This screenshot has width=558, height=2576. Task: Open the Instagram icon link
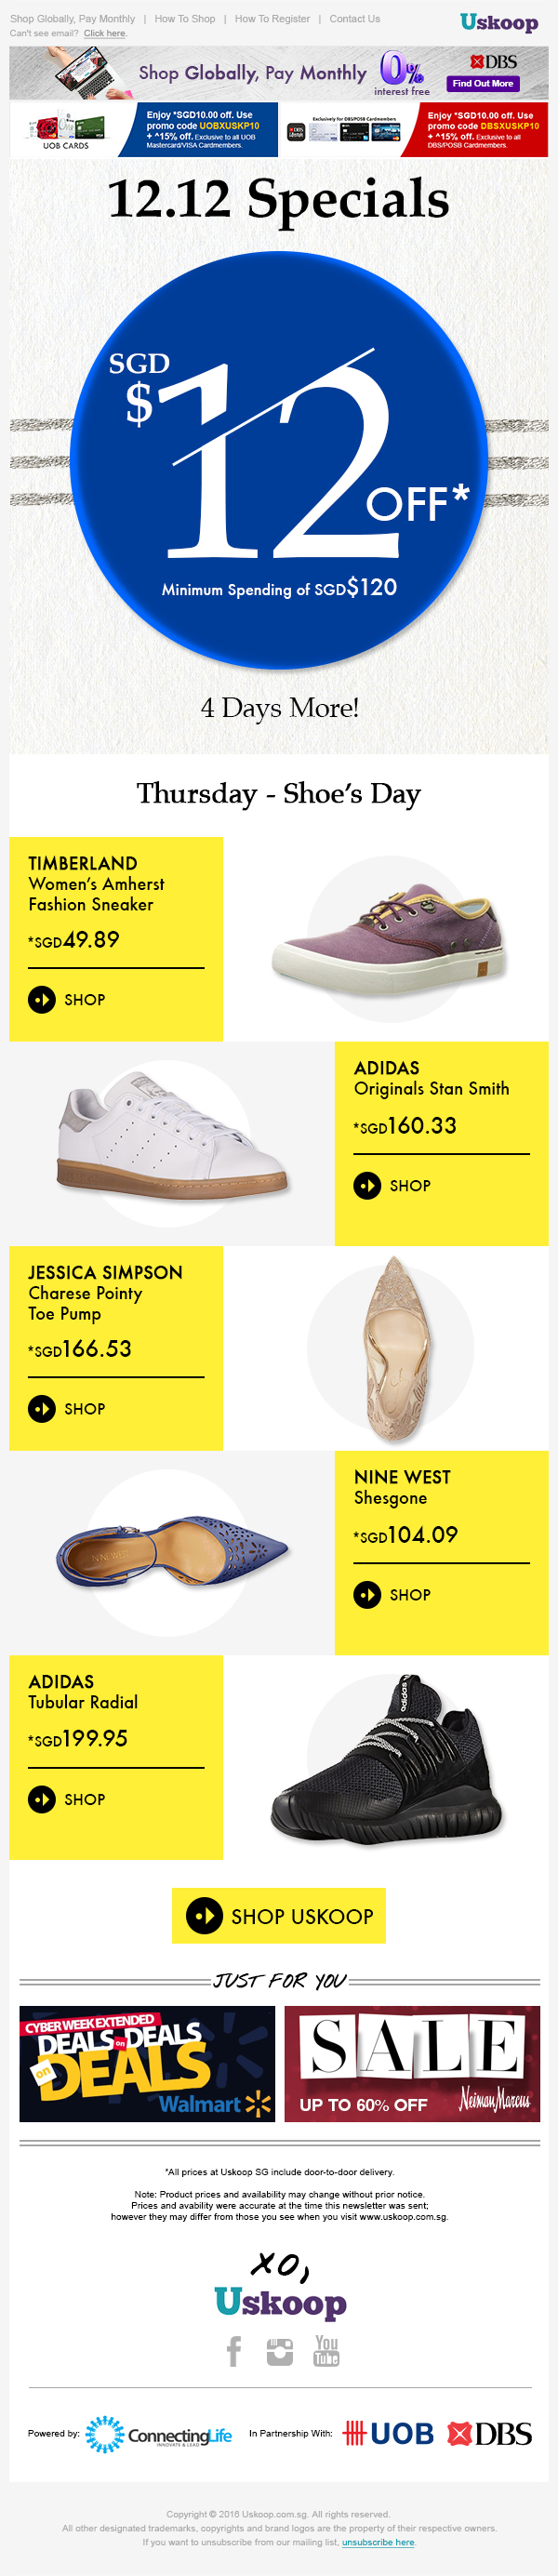pyautogui.click(x=280, y=2351)
